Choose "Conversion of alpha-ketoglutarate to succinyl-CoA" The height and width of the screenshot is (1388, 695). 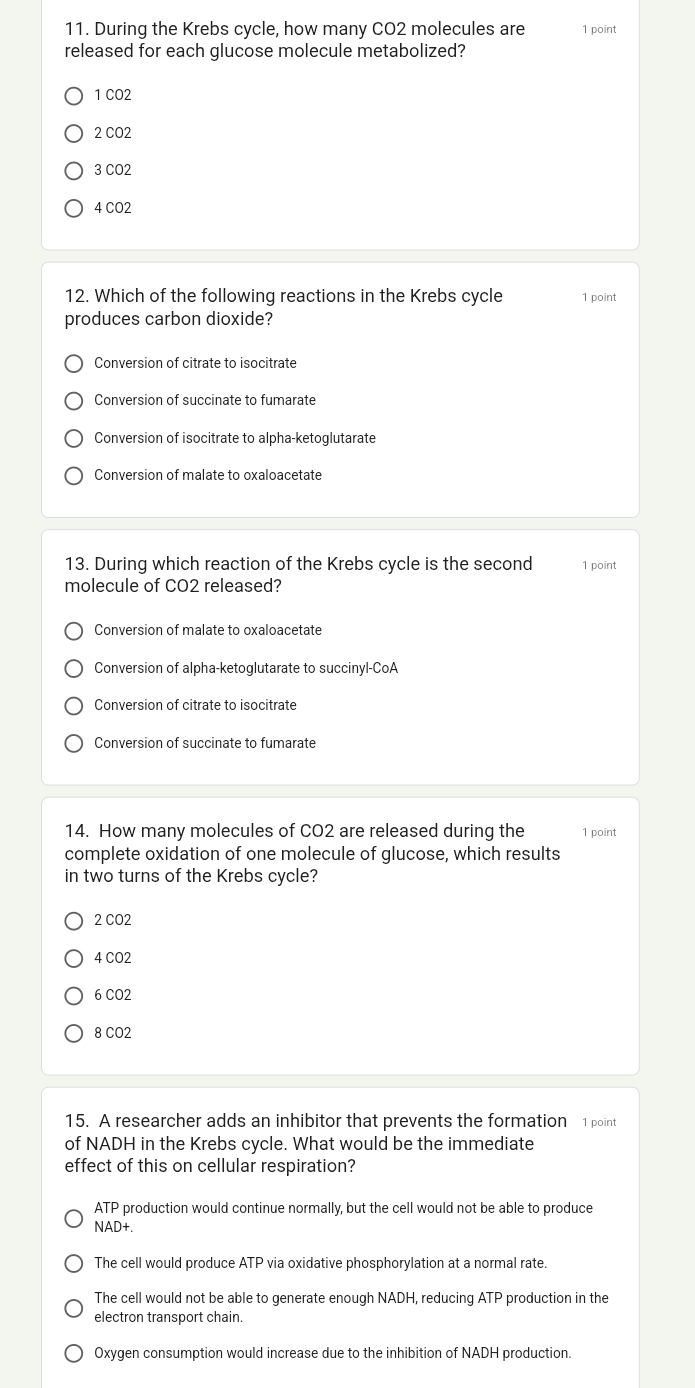pyautogui.click(x=73, y=668)
